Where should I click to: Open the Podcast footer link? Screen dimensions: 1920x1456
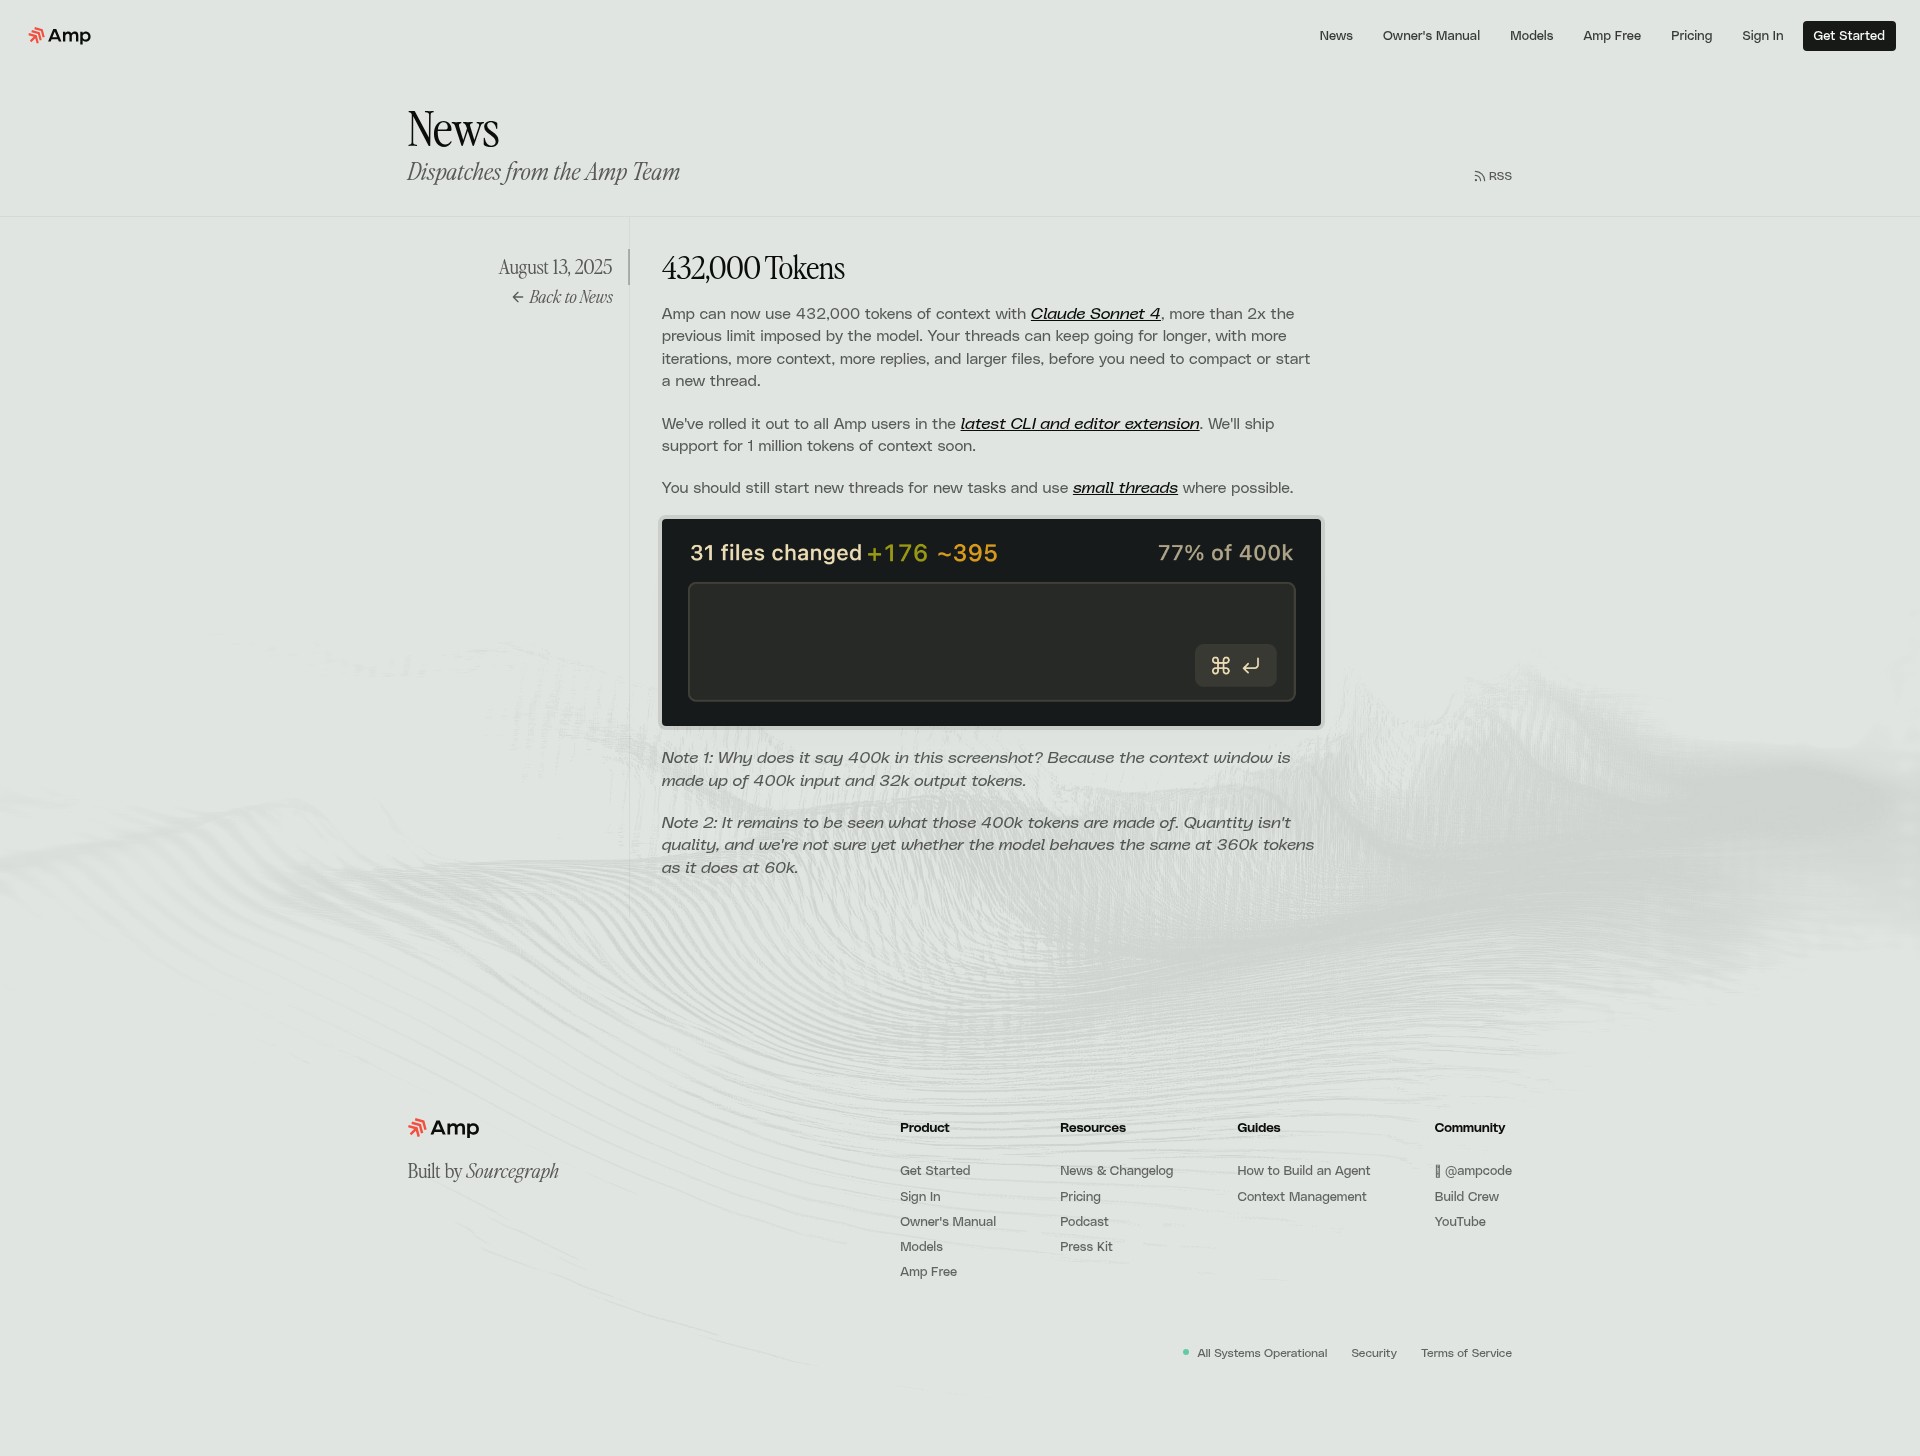pyautogui.click(x=1084, y=1222)
